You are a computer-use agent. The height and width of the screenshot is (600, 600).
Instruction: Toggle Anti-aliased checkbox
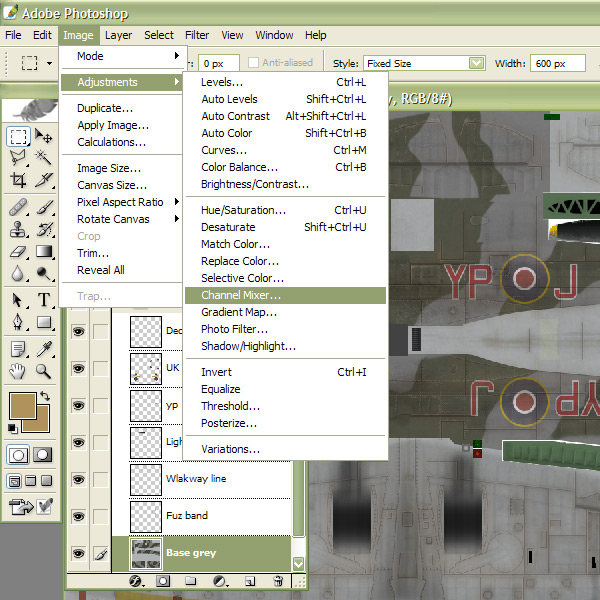point(253,63)
